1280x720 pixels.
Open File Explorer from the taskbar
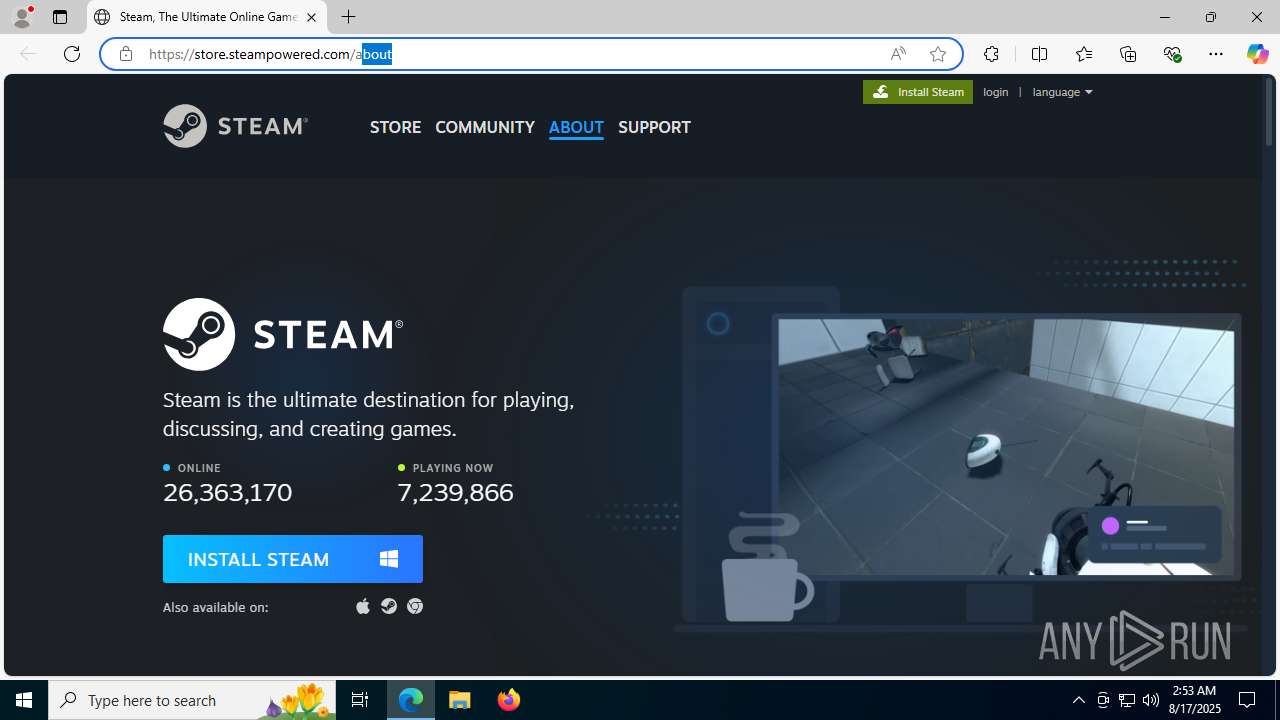click(x=460, y=700)
